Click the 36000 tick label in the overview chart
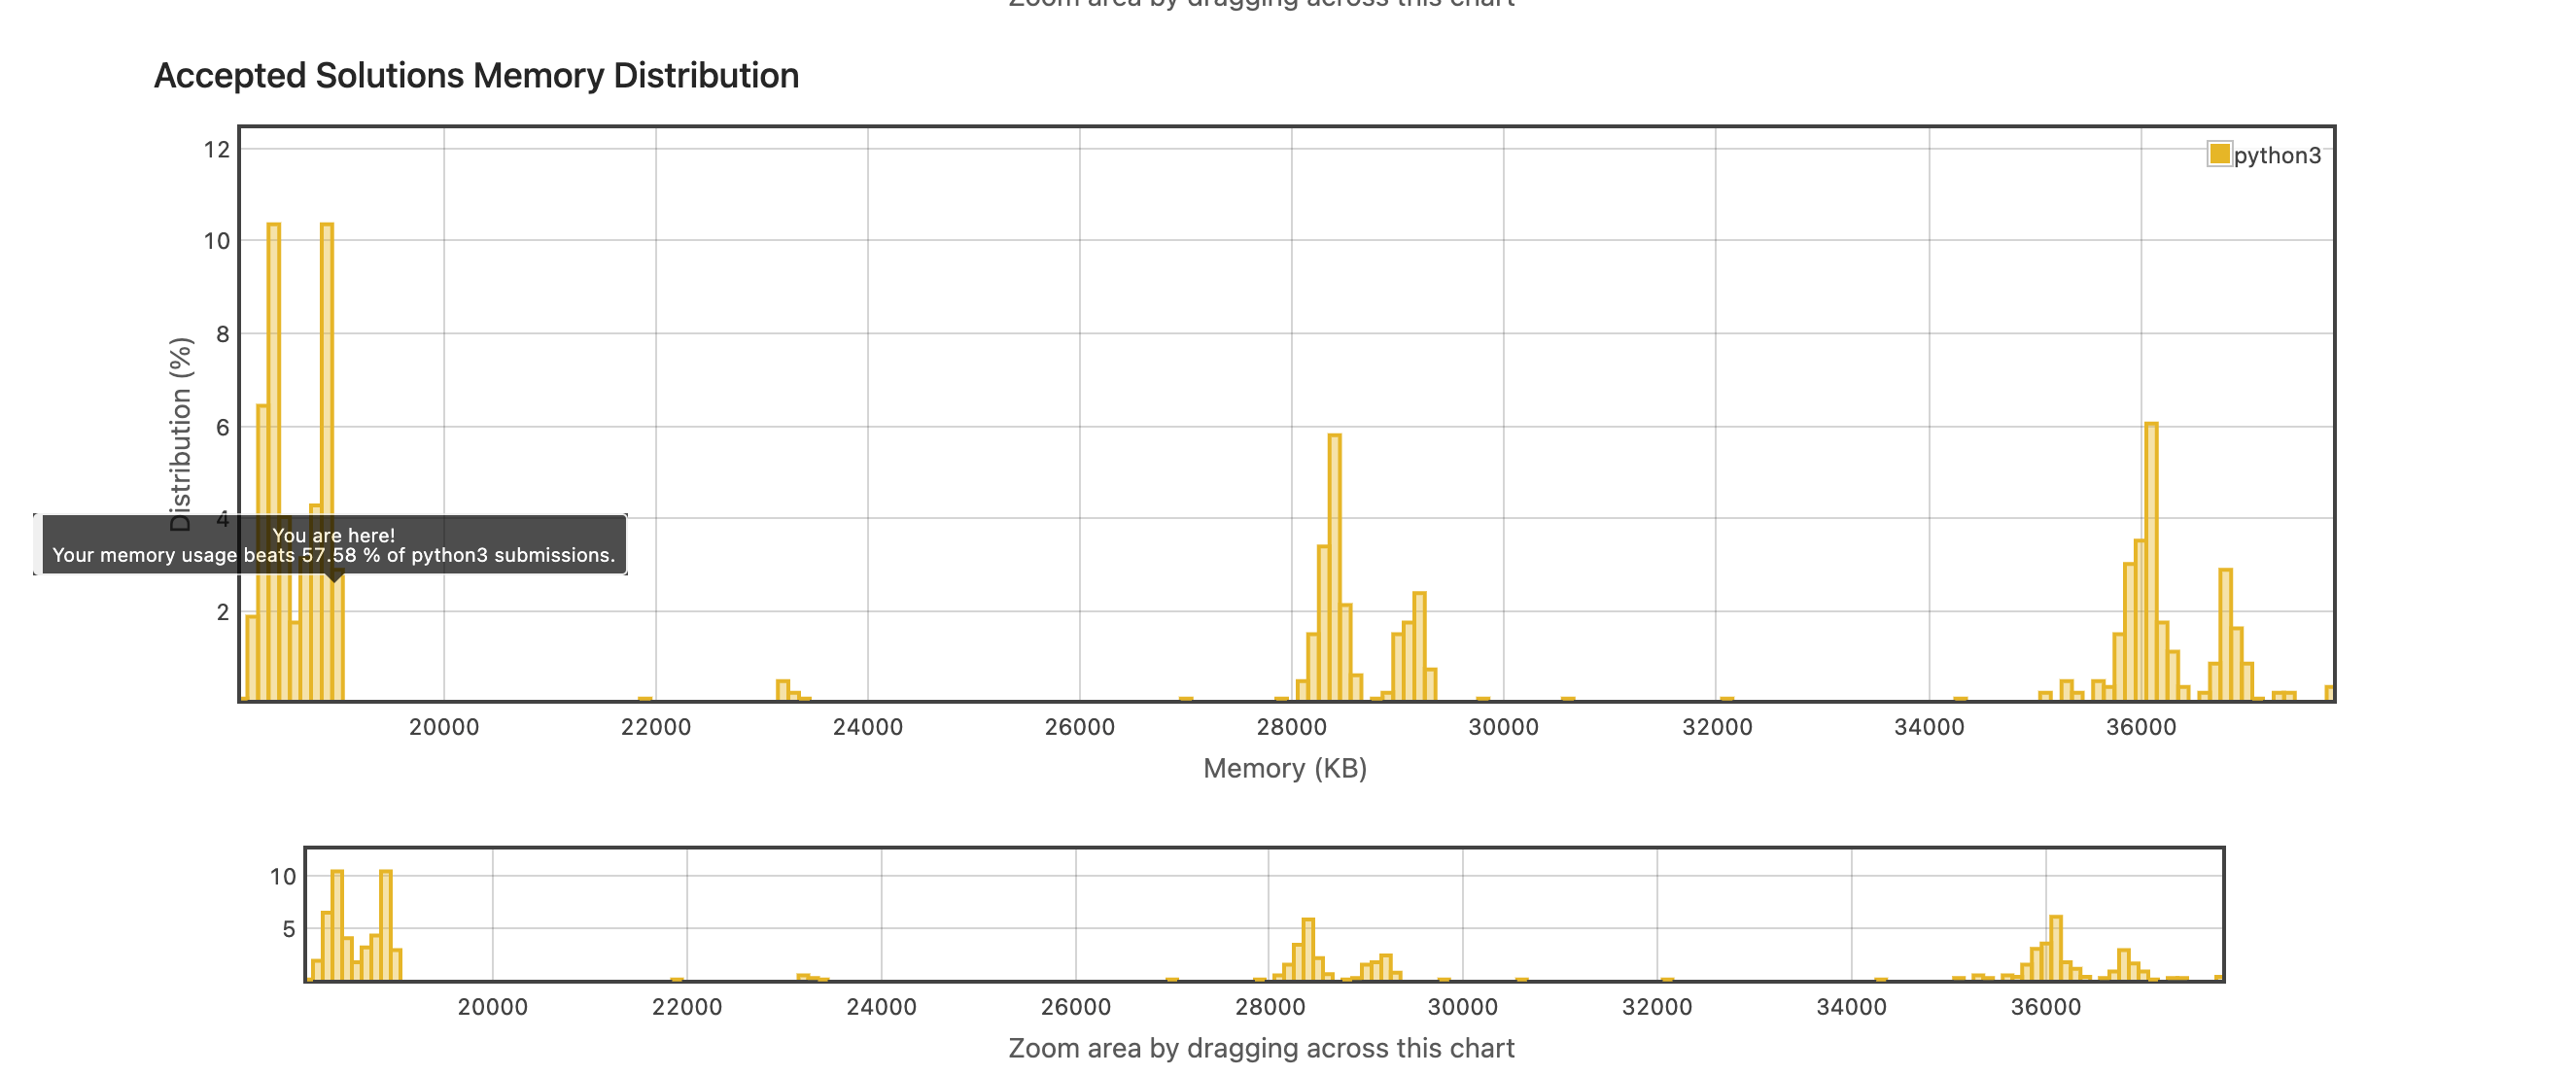 pos(2045,1007)
